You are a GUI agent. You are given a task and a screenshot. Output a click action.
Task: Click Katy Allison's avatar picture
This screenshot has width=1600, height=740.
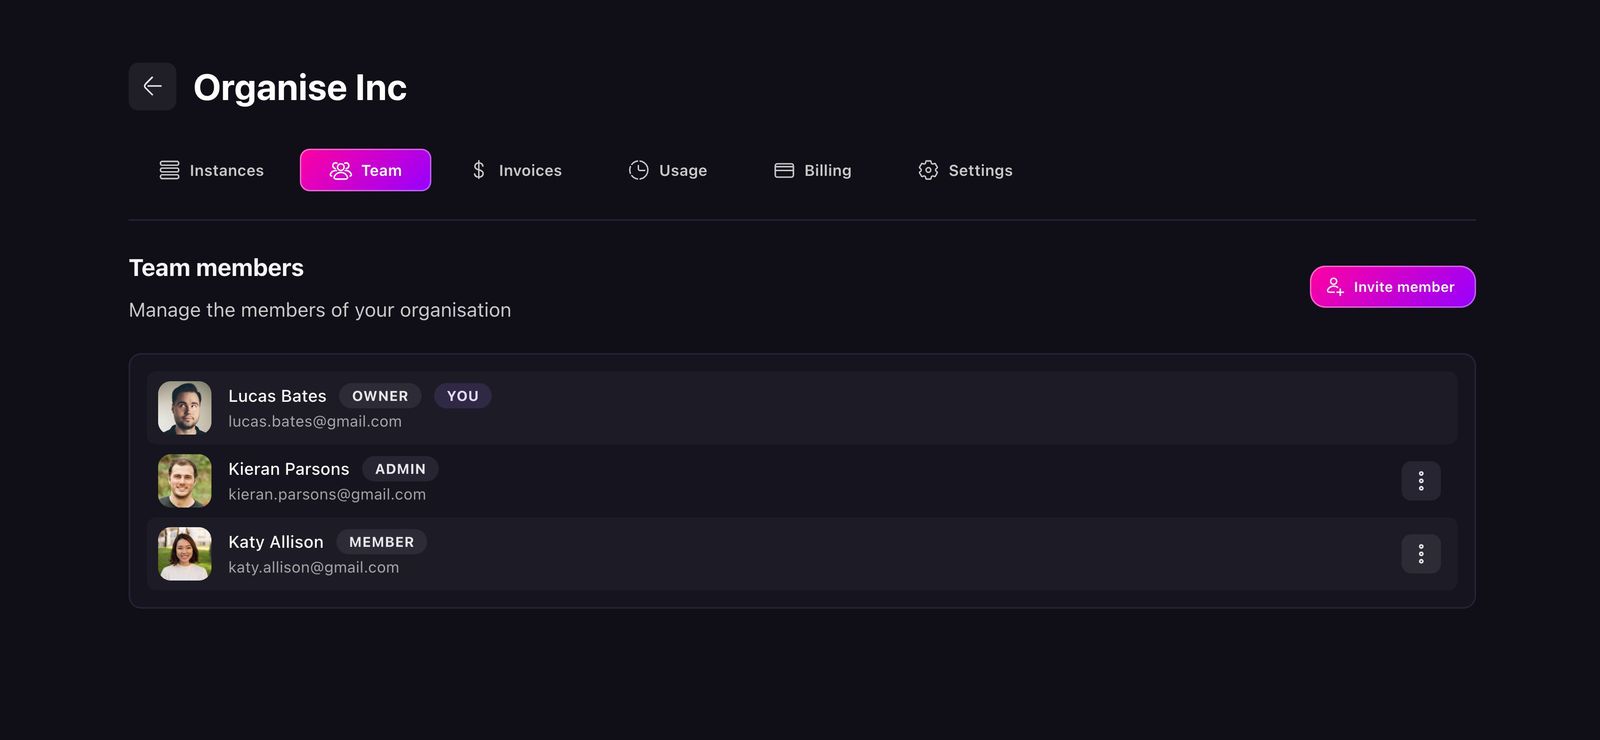185,554
